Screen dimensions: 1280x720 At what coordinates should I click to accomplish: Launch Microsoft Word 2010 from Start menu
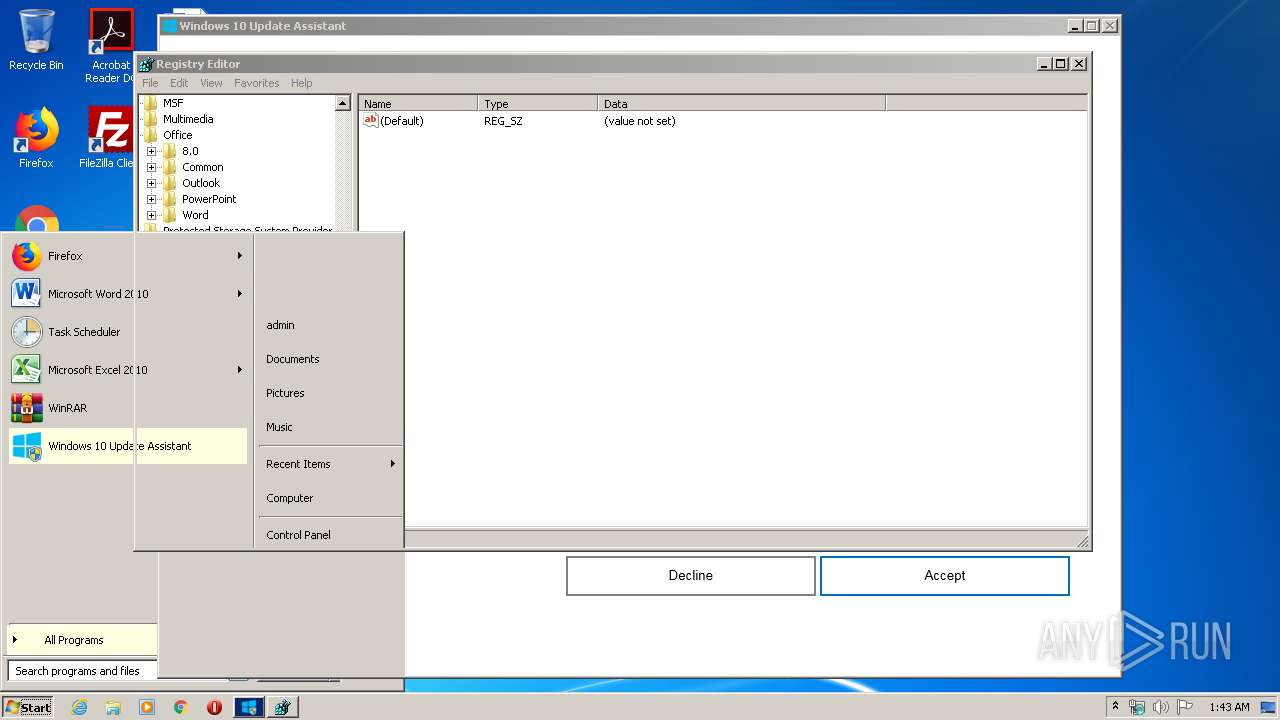click(127, 294)
